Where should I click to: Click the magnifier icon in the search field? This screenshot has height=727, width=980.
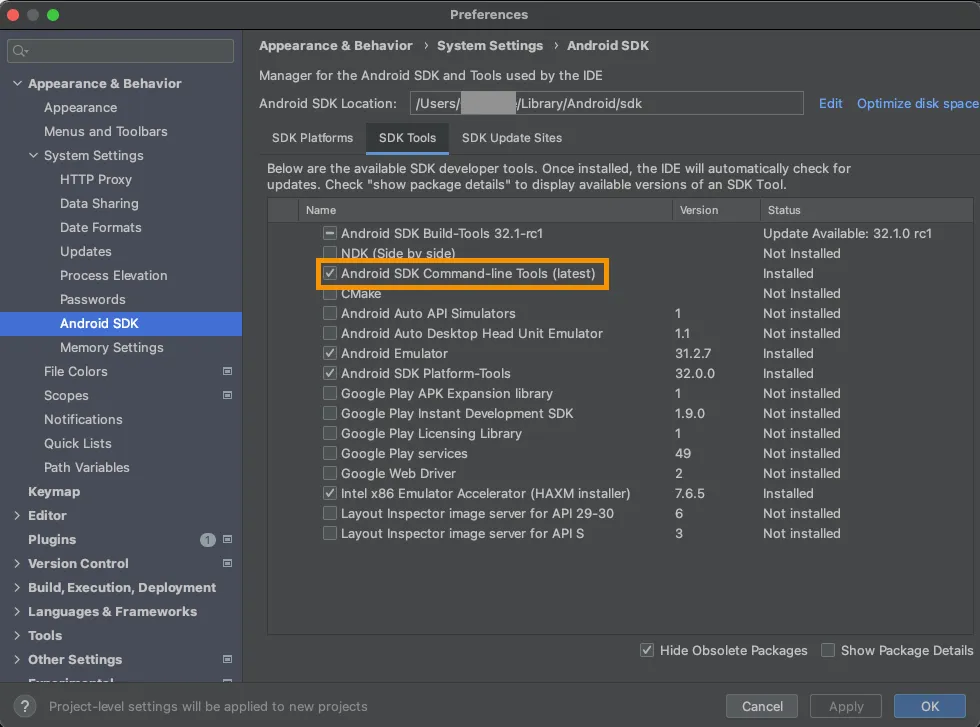pos(20,51)
